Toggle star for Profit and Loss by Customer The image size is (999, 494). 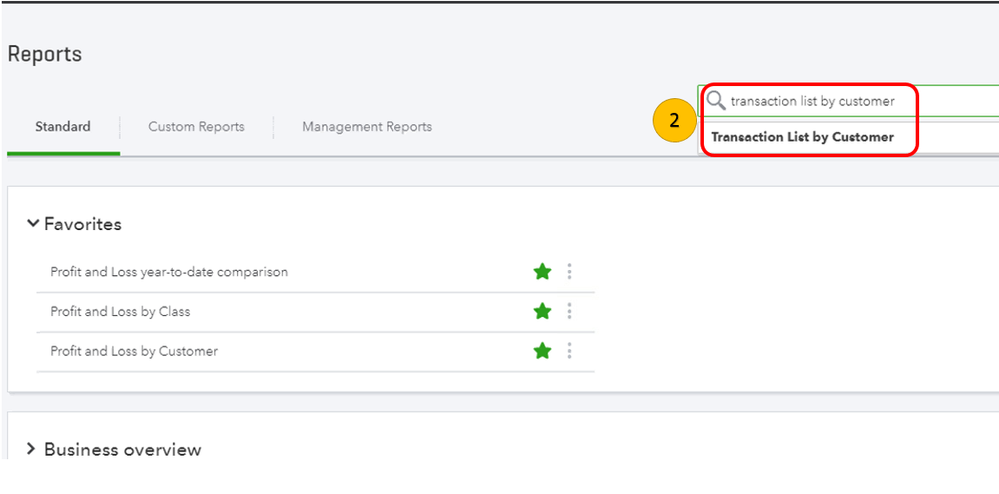[x=542, y=351]
